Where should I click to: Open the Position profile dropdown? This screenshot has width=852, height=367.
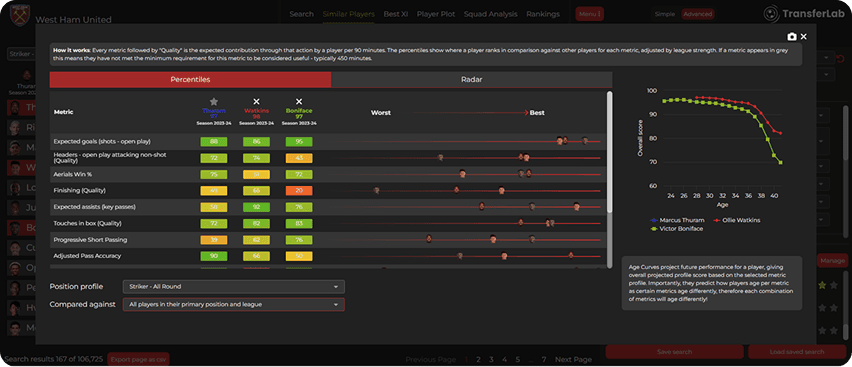(x=234, y=287)
